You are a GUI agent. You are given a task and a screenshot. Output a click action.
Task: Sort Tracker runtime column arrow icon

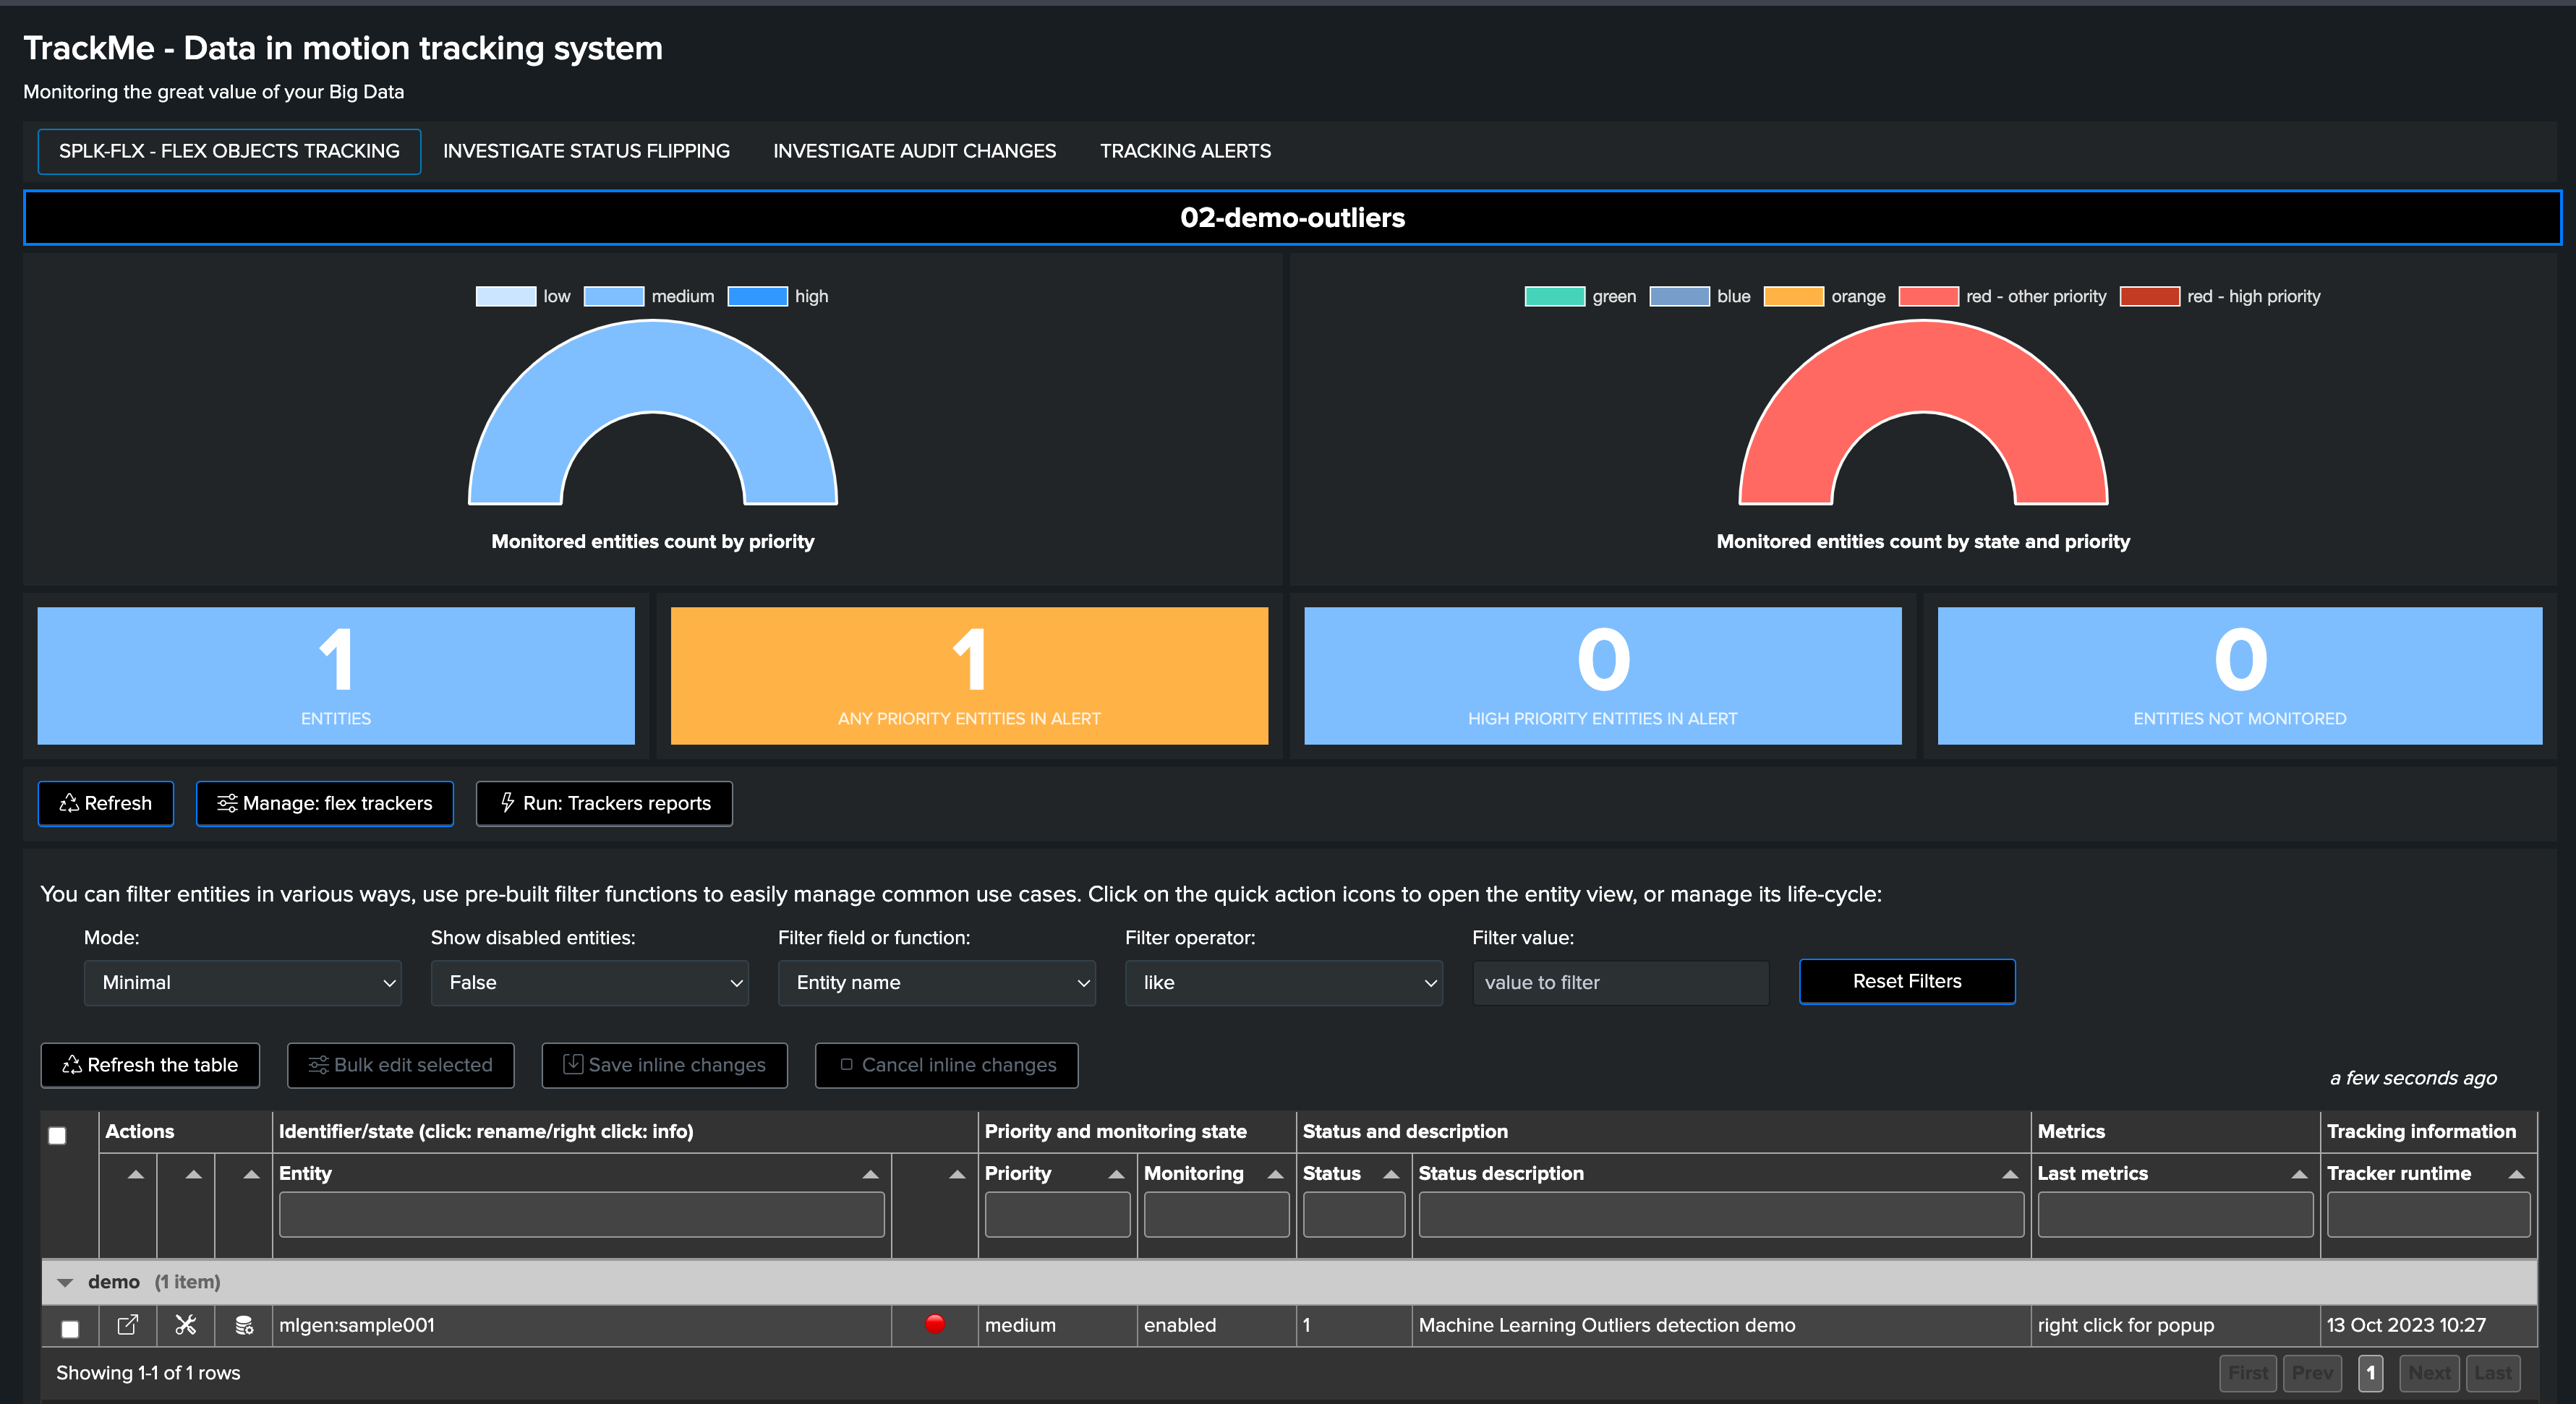2517,1174
